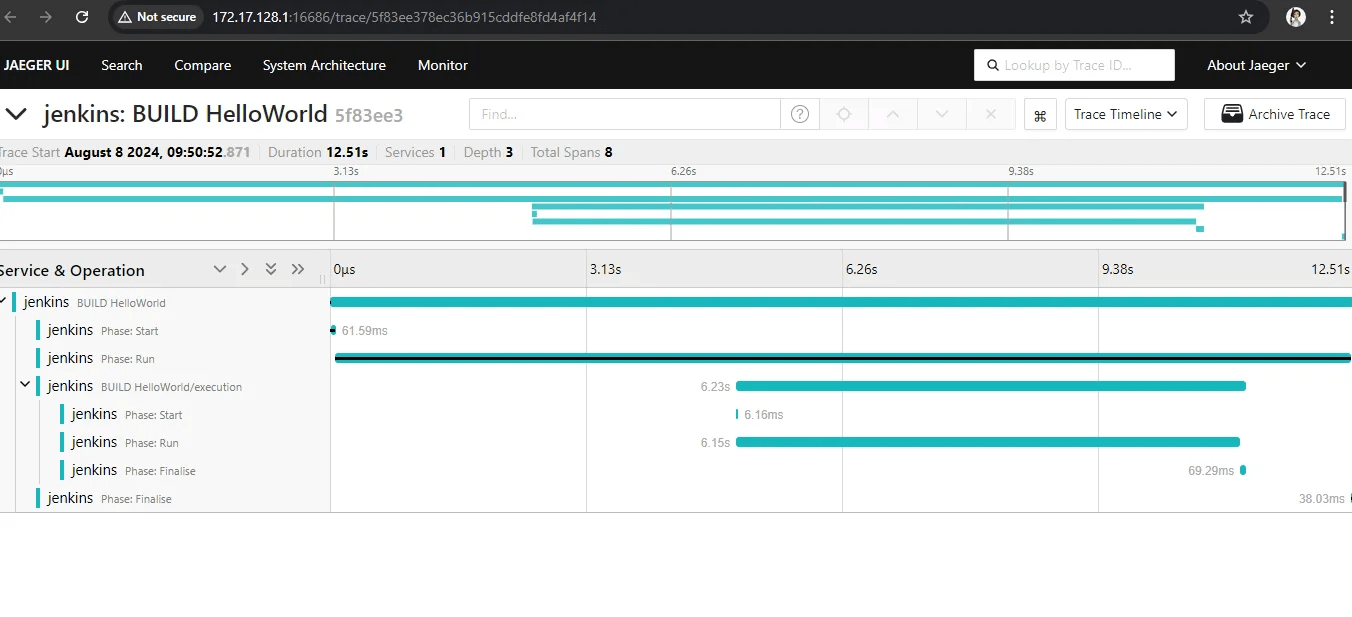Expand all spans with double down chevron
The image size is (1352, 617).
(x=271, y=270)
